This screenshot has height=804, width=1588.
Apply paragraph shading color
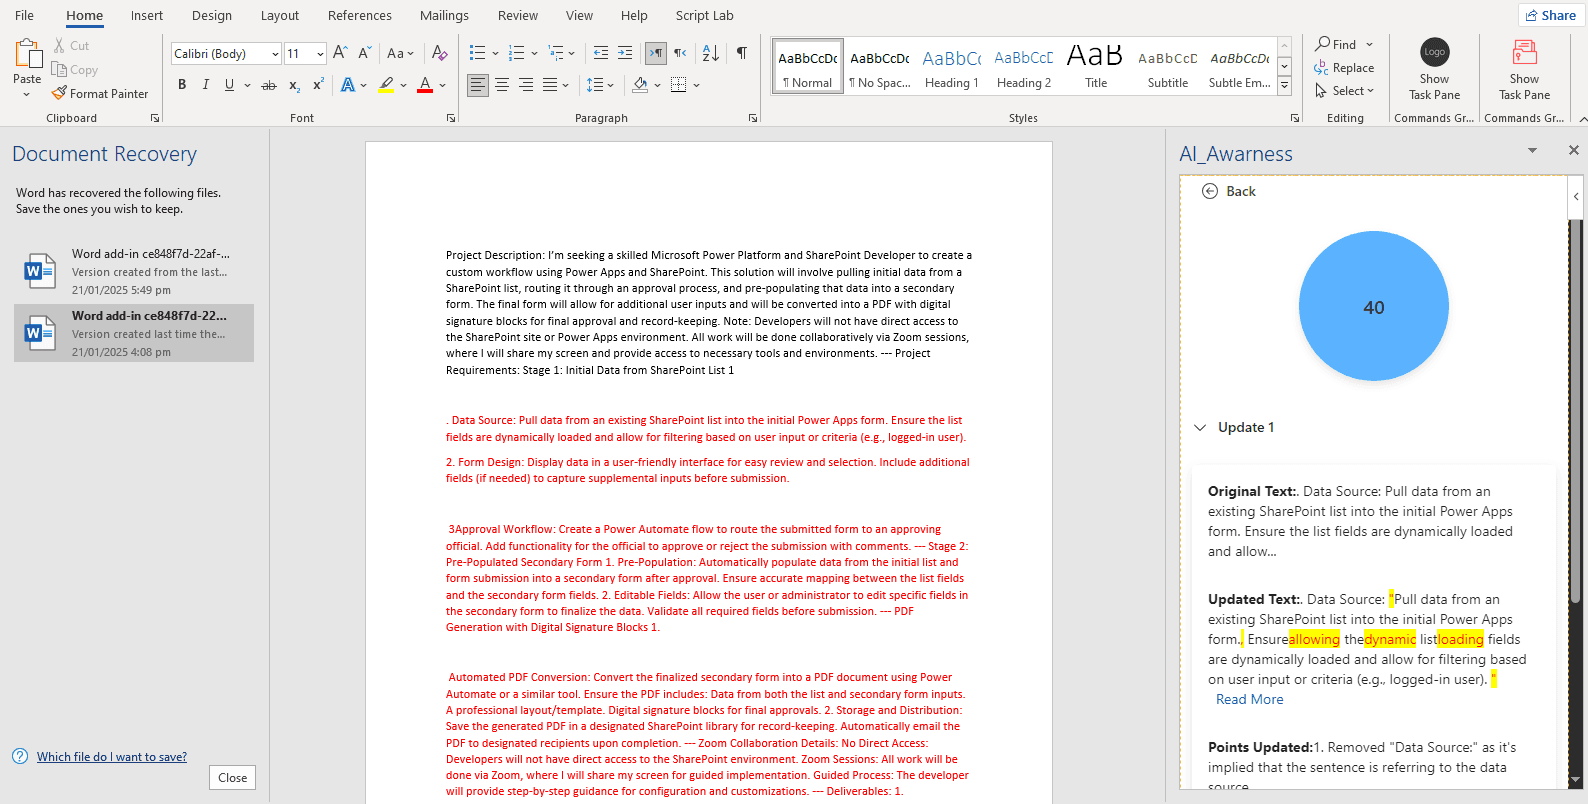tap(640, 85)
